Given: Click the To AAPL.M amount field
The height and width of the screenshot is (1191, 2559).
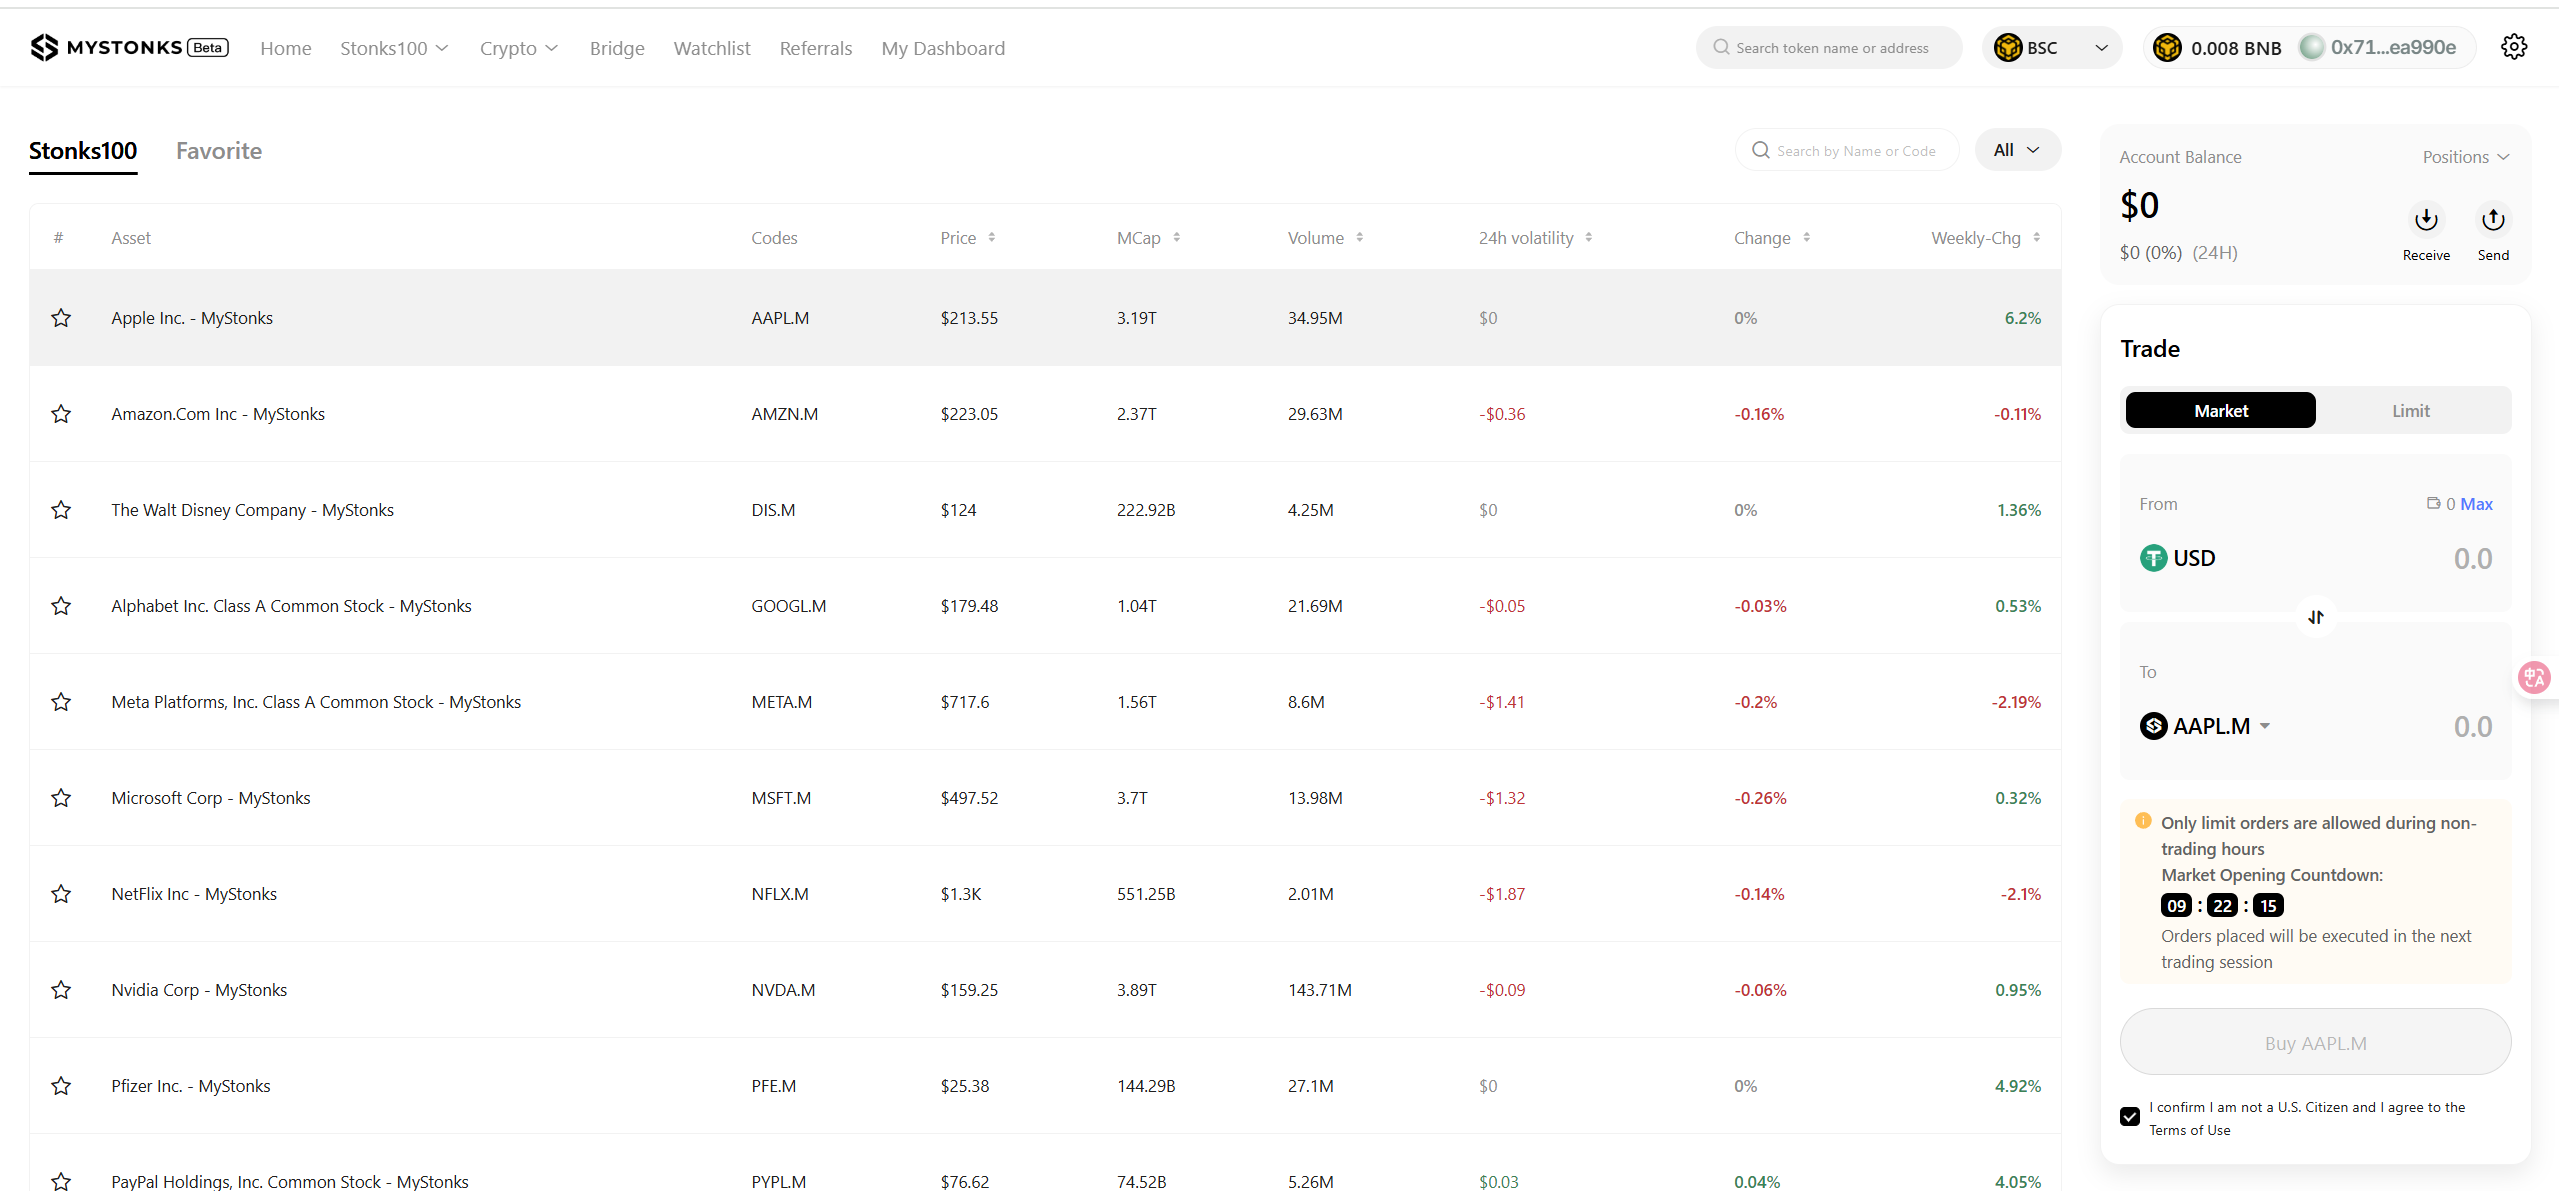Looking at the screenshot, I should [2472, 727].
